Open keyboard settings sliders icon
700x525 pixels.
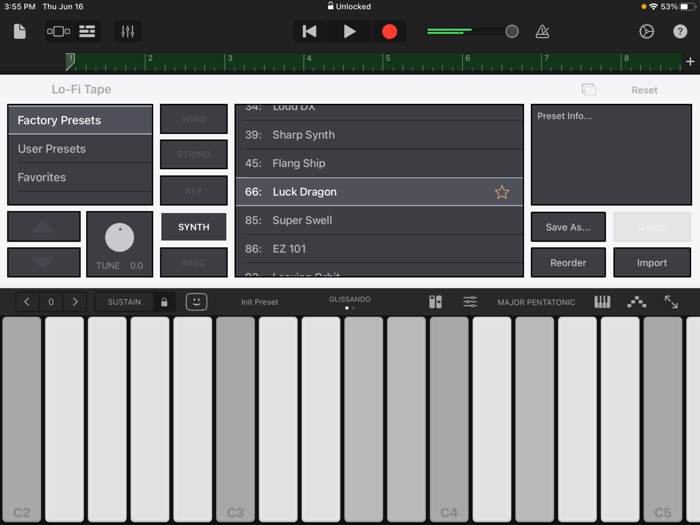(470, 302)
